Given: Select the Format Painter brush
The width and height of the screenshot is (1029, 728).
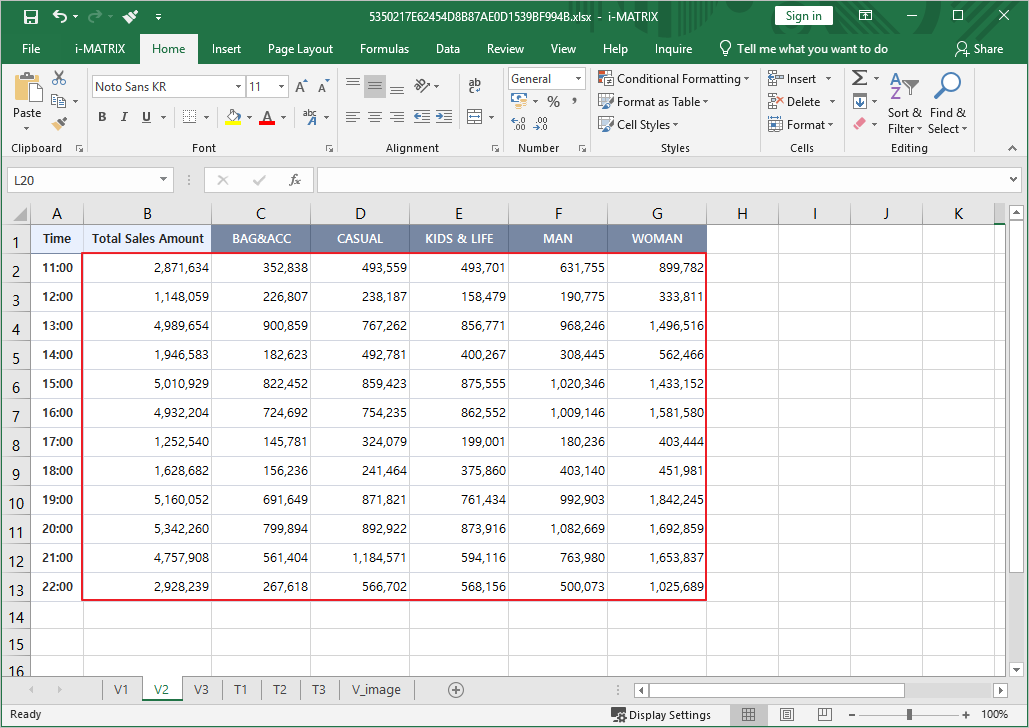Looking at the screenshot, I should (x=59, y=124).
